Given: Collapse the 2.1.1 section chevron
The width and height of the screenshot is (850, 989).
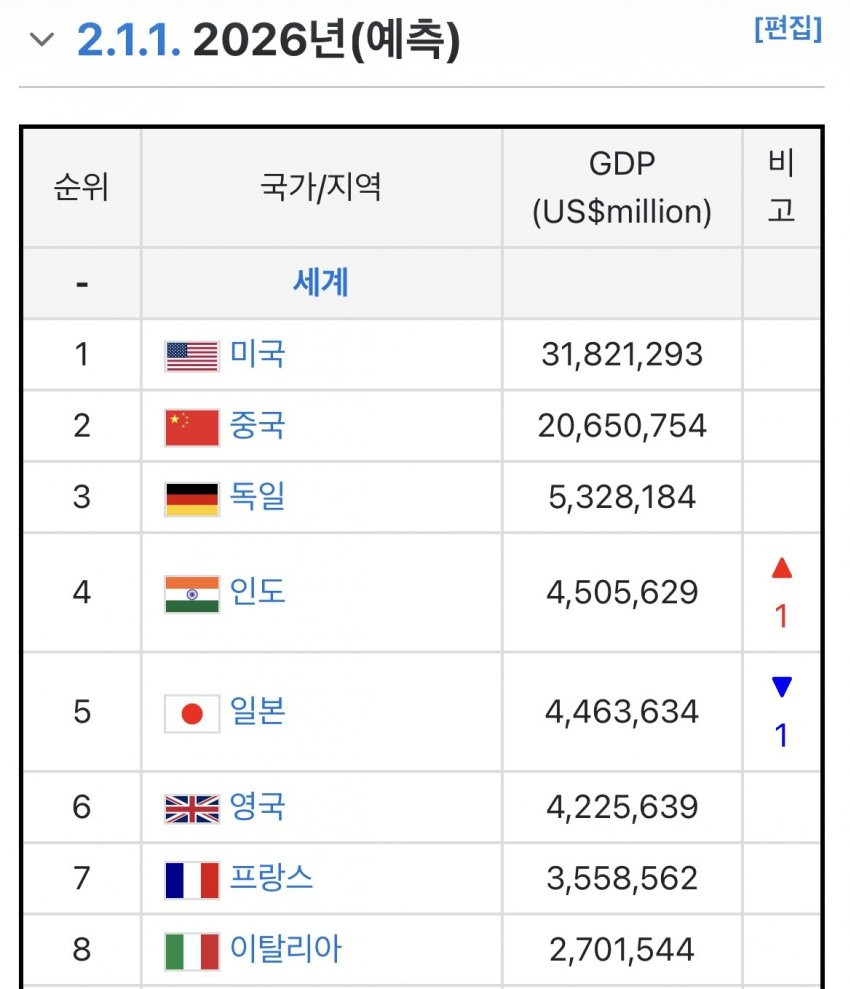Looking at the screenshot, I should 42,40.
